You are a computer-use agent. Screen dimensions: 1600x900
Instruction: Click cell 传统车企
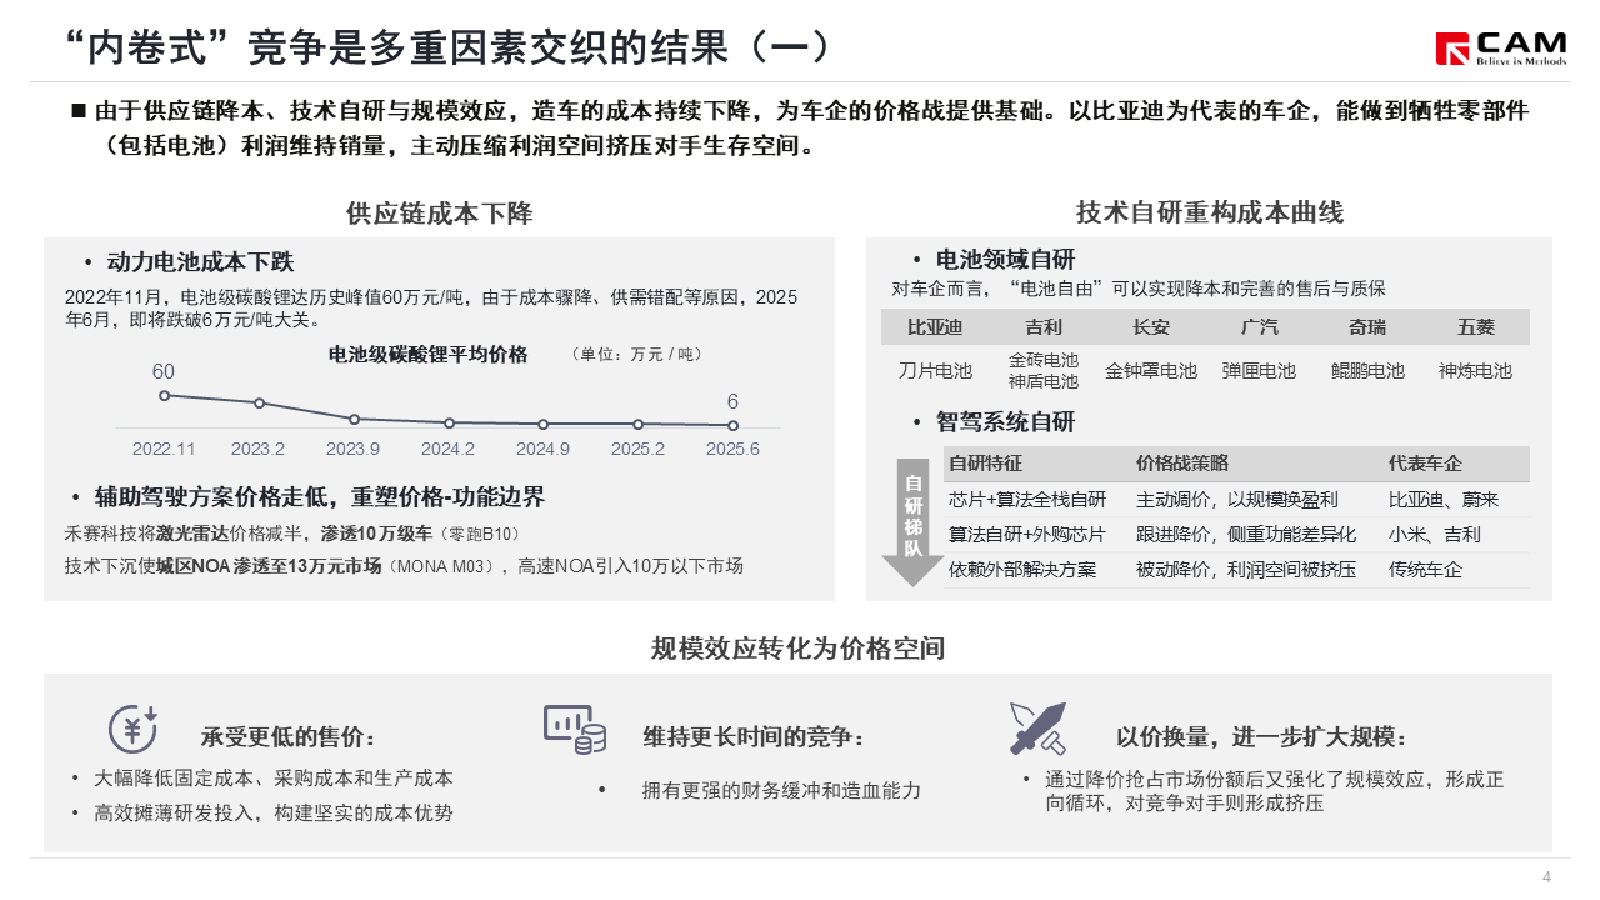pos(1425,570)
